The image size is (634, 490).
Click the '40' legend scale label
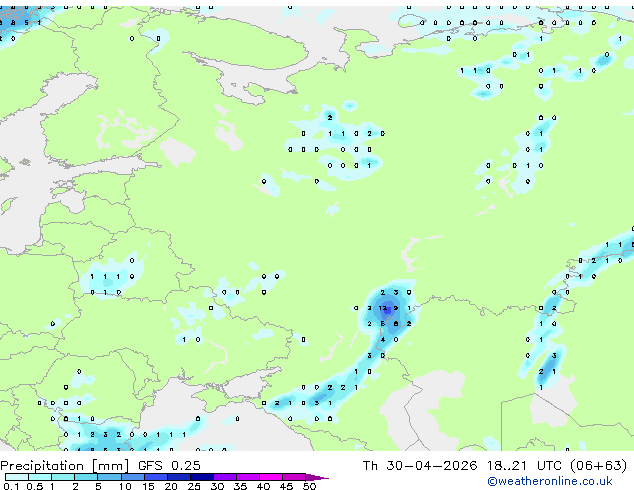click(263, 486)
